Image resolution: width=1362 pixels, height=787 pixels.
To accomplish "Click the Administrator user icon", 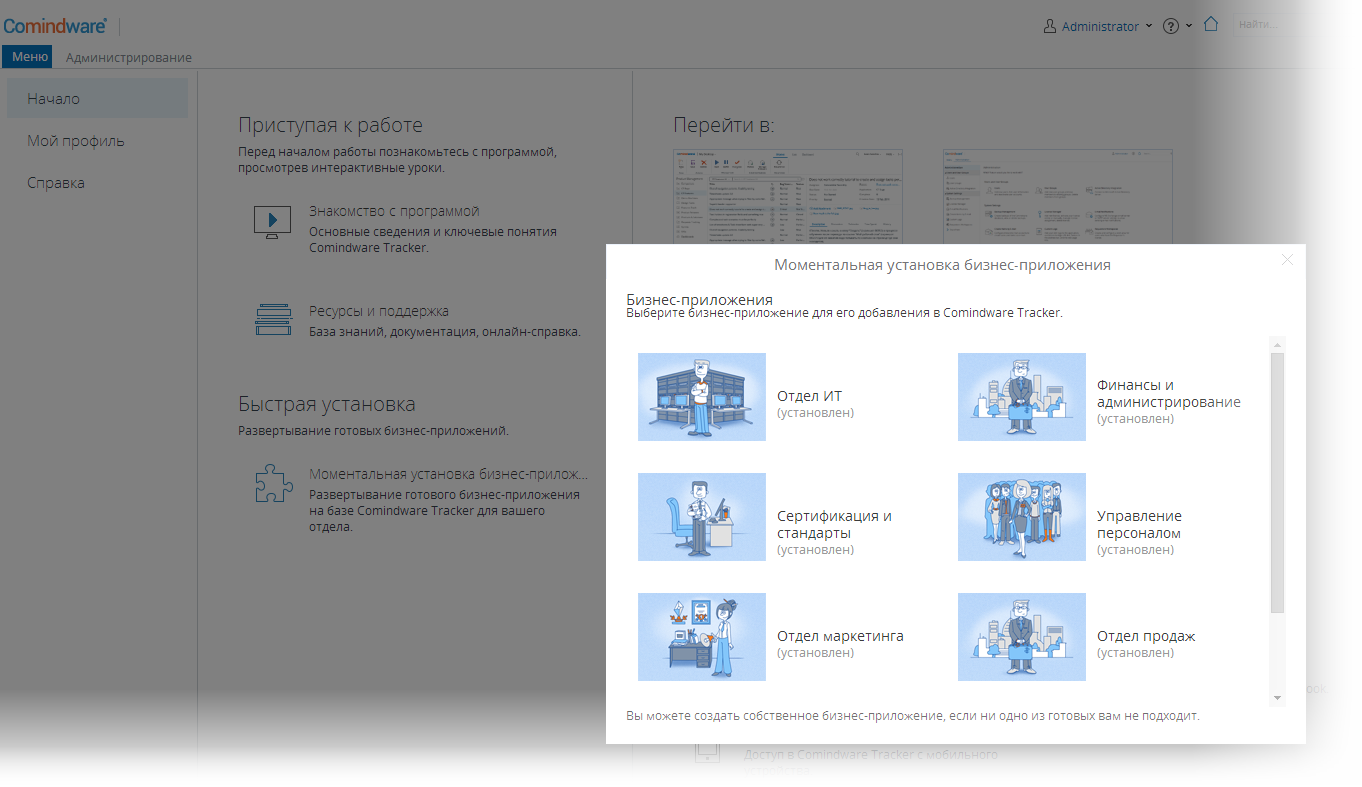I will point(1049,26).
